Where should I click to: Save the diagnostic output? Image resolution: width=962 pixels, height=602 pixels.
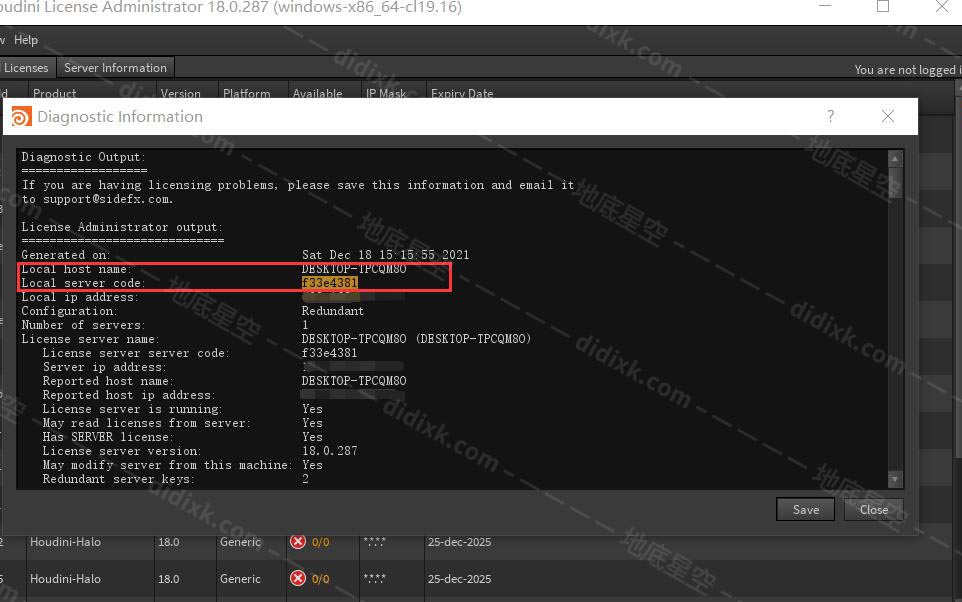click(x=806, y=509)
